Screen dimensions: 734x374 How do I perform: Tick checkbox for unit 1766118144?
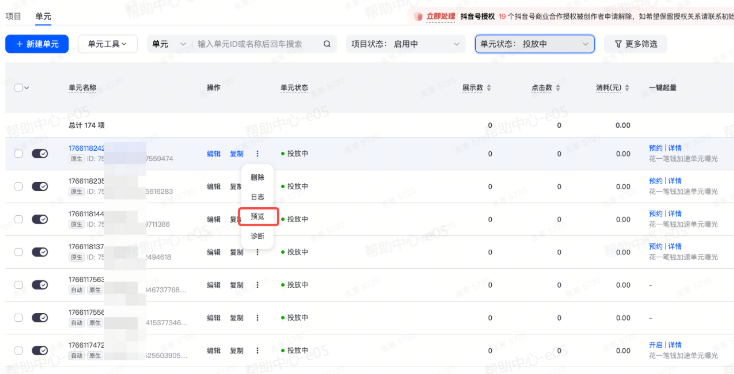pyautogui.click(x=18, y=219)
